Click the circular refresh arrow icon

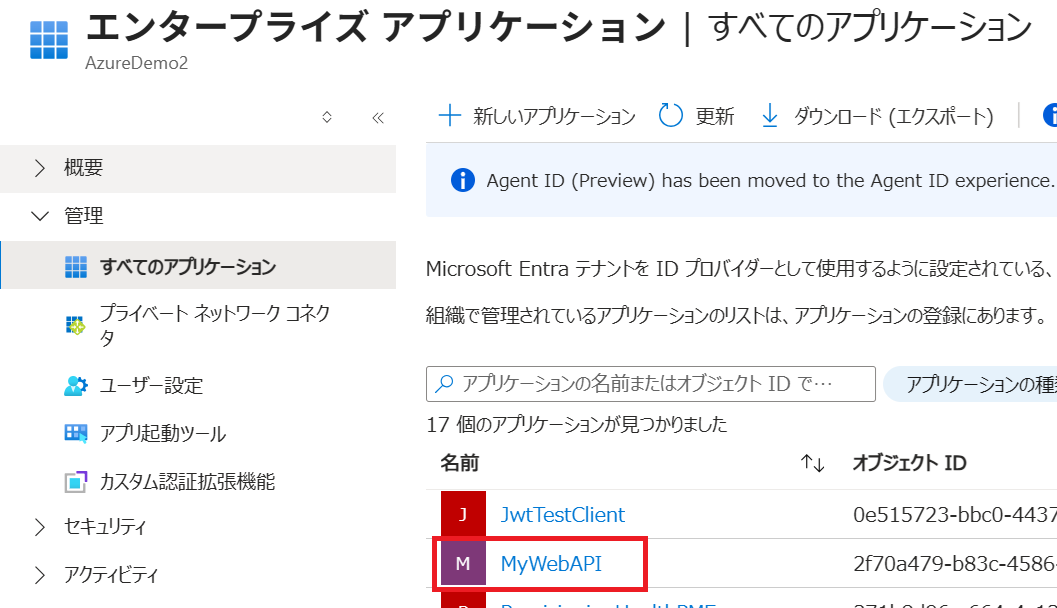coord(670,115)
